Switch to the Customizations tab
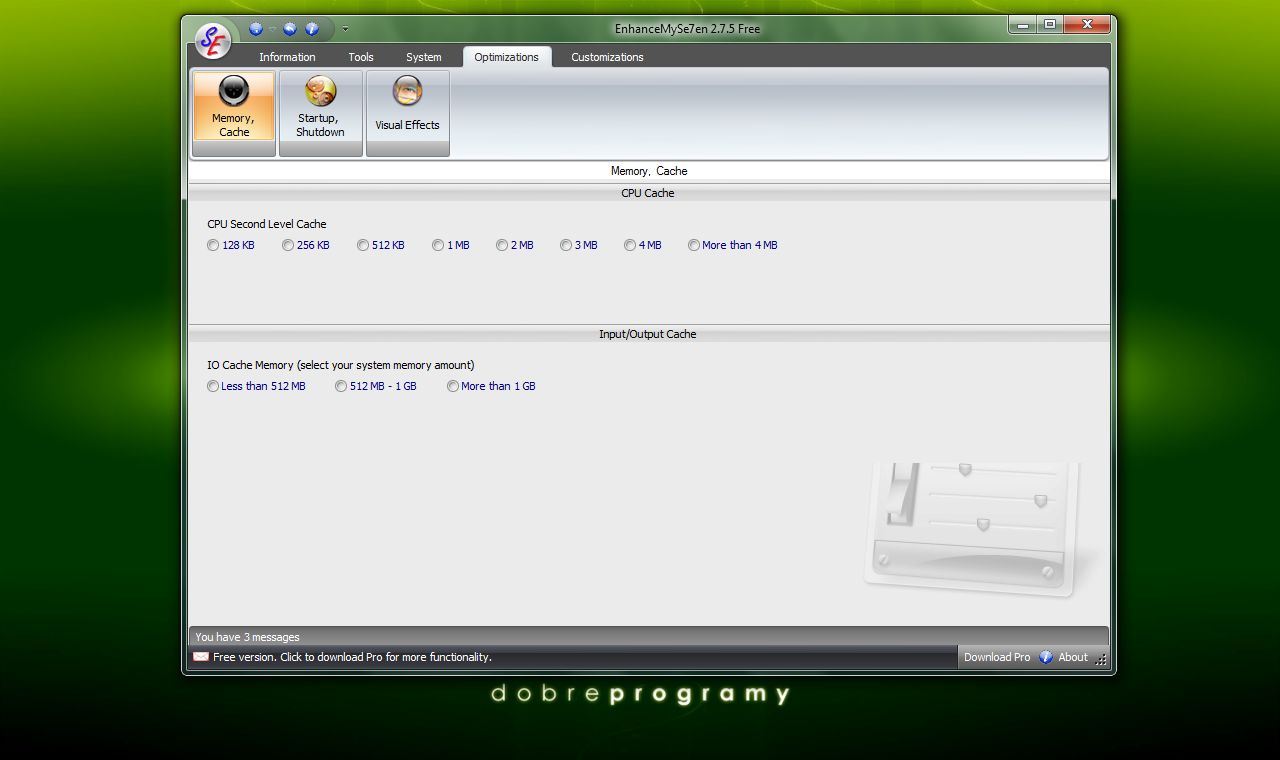Image resolution: width=1280 pixels, height=760 pixels. coord(607,57)
